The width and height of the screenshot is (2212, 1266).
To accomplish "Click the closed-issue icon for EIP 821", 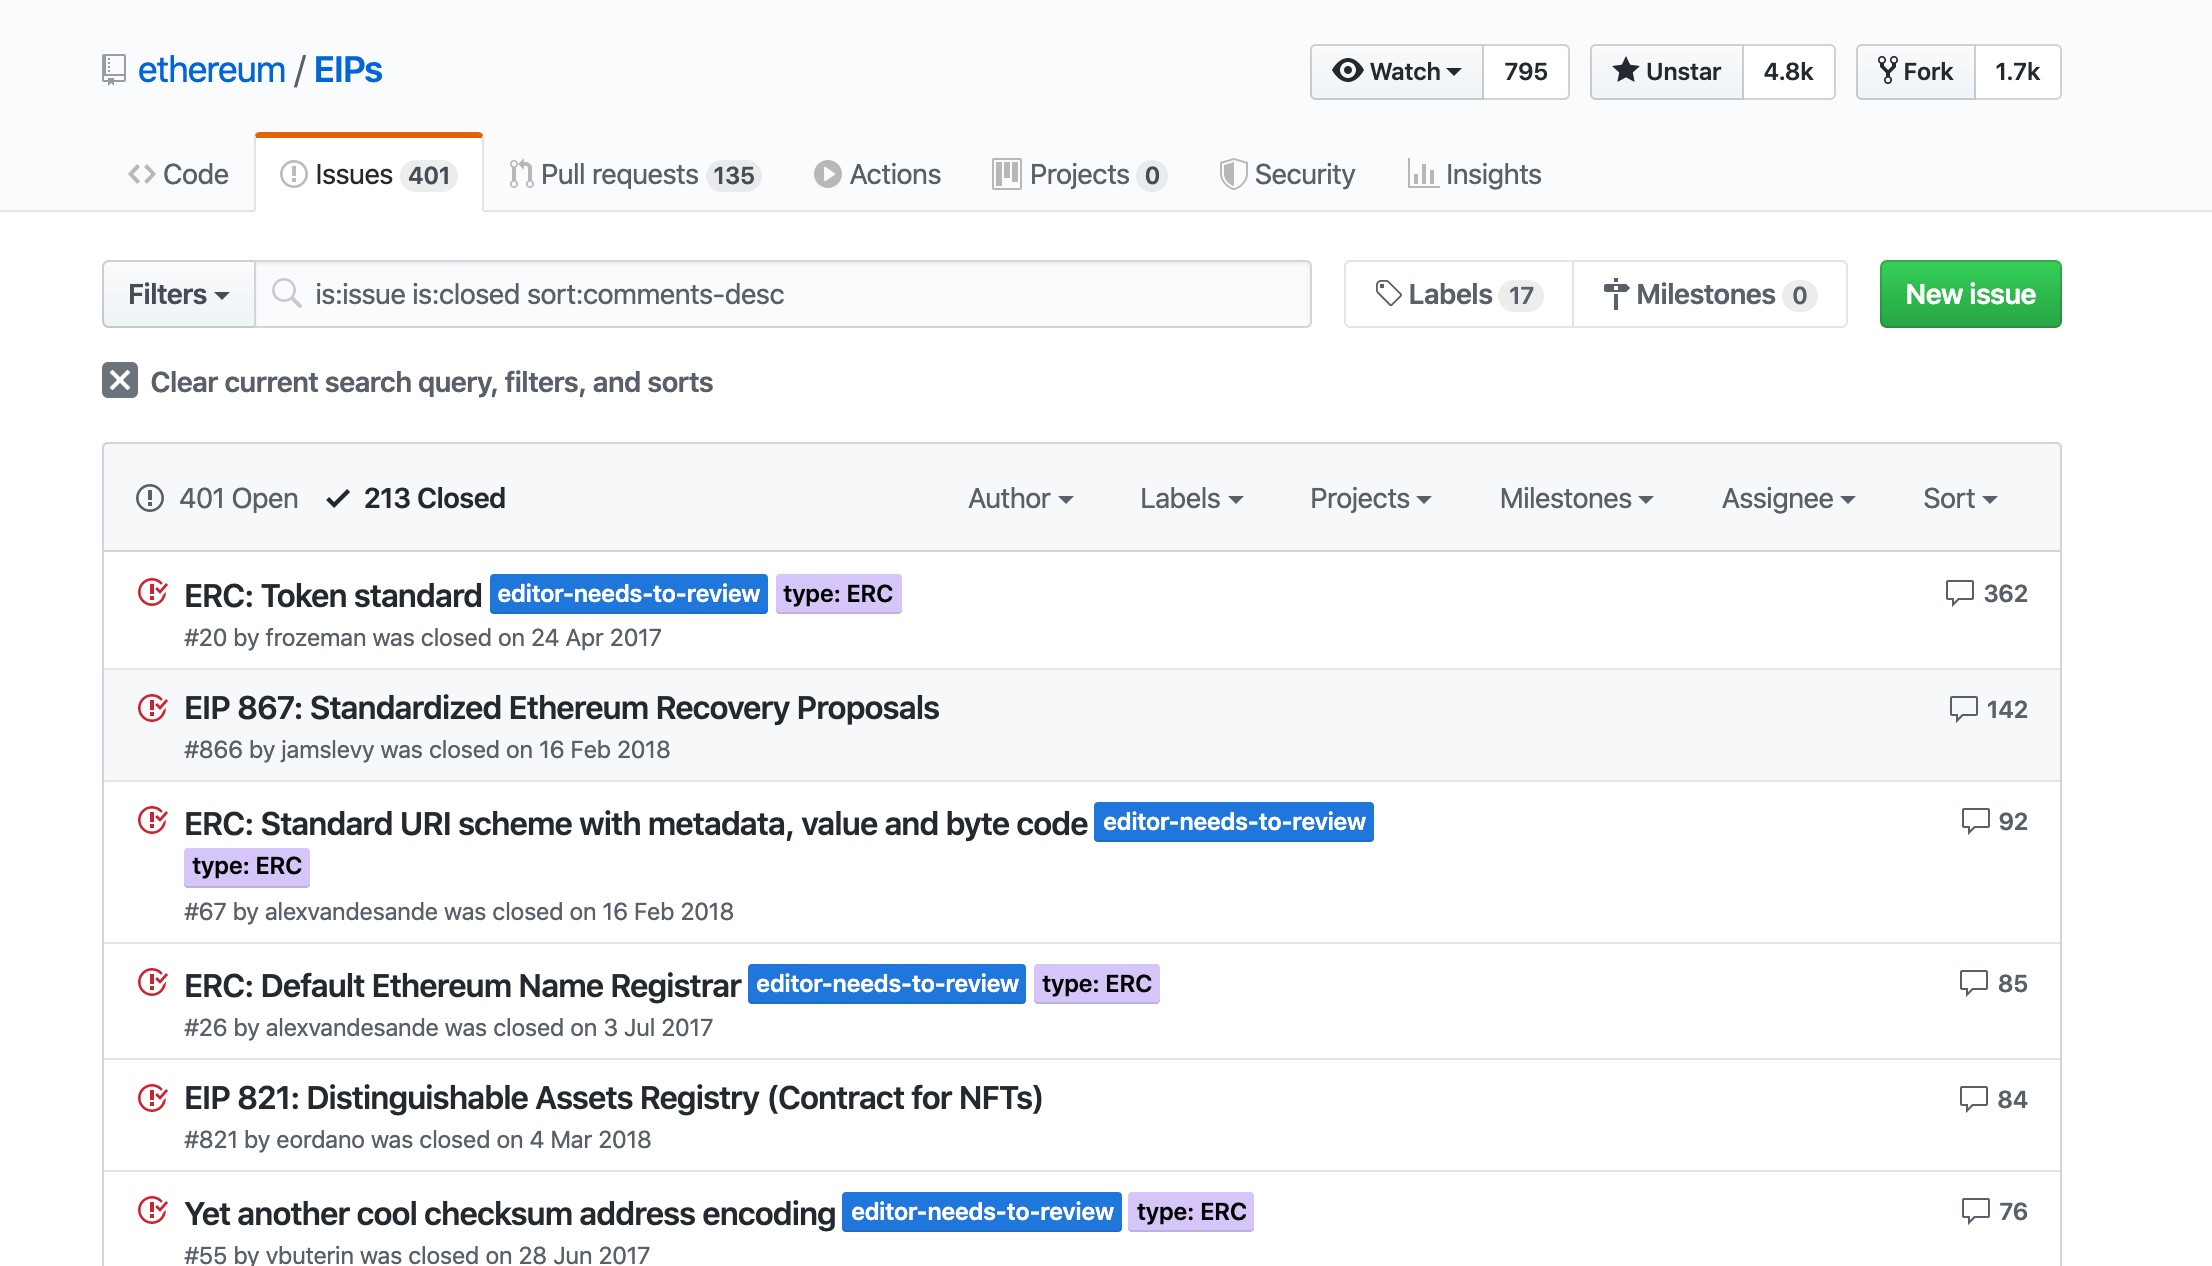I will (152, 1097).
